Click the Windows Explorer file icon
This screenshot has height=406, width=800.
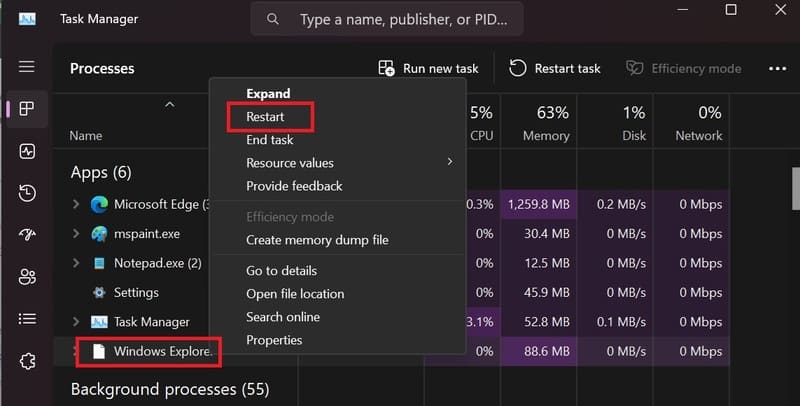pyautogui.click(x=99, y=351)
